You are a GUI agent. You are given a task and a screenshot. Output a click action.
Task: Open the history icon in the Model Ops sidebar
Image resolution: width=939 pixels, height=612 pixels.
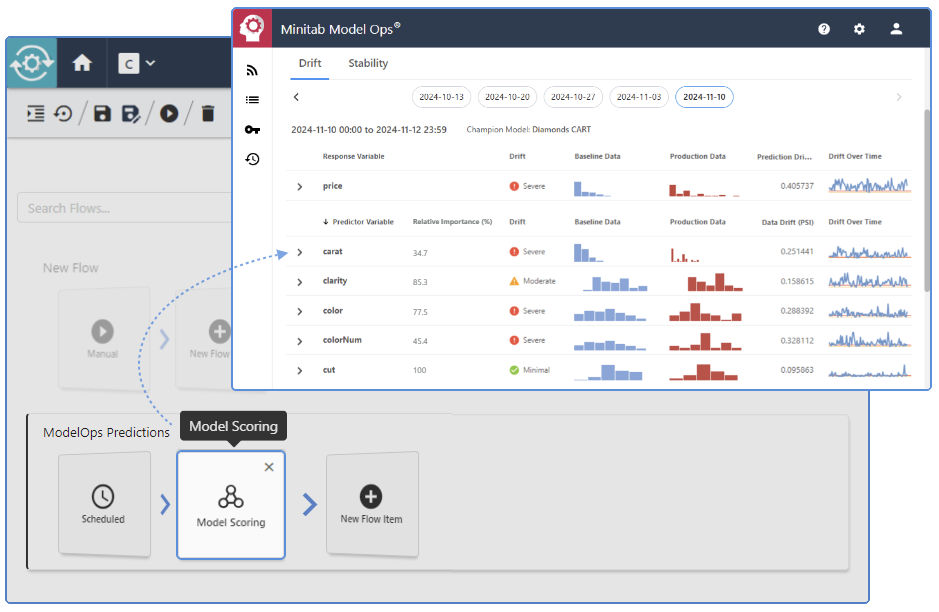coord(252,158)
